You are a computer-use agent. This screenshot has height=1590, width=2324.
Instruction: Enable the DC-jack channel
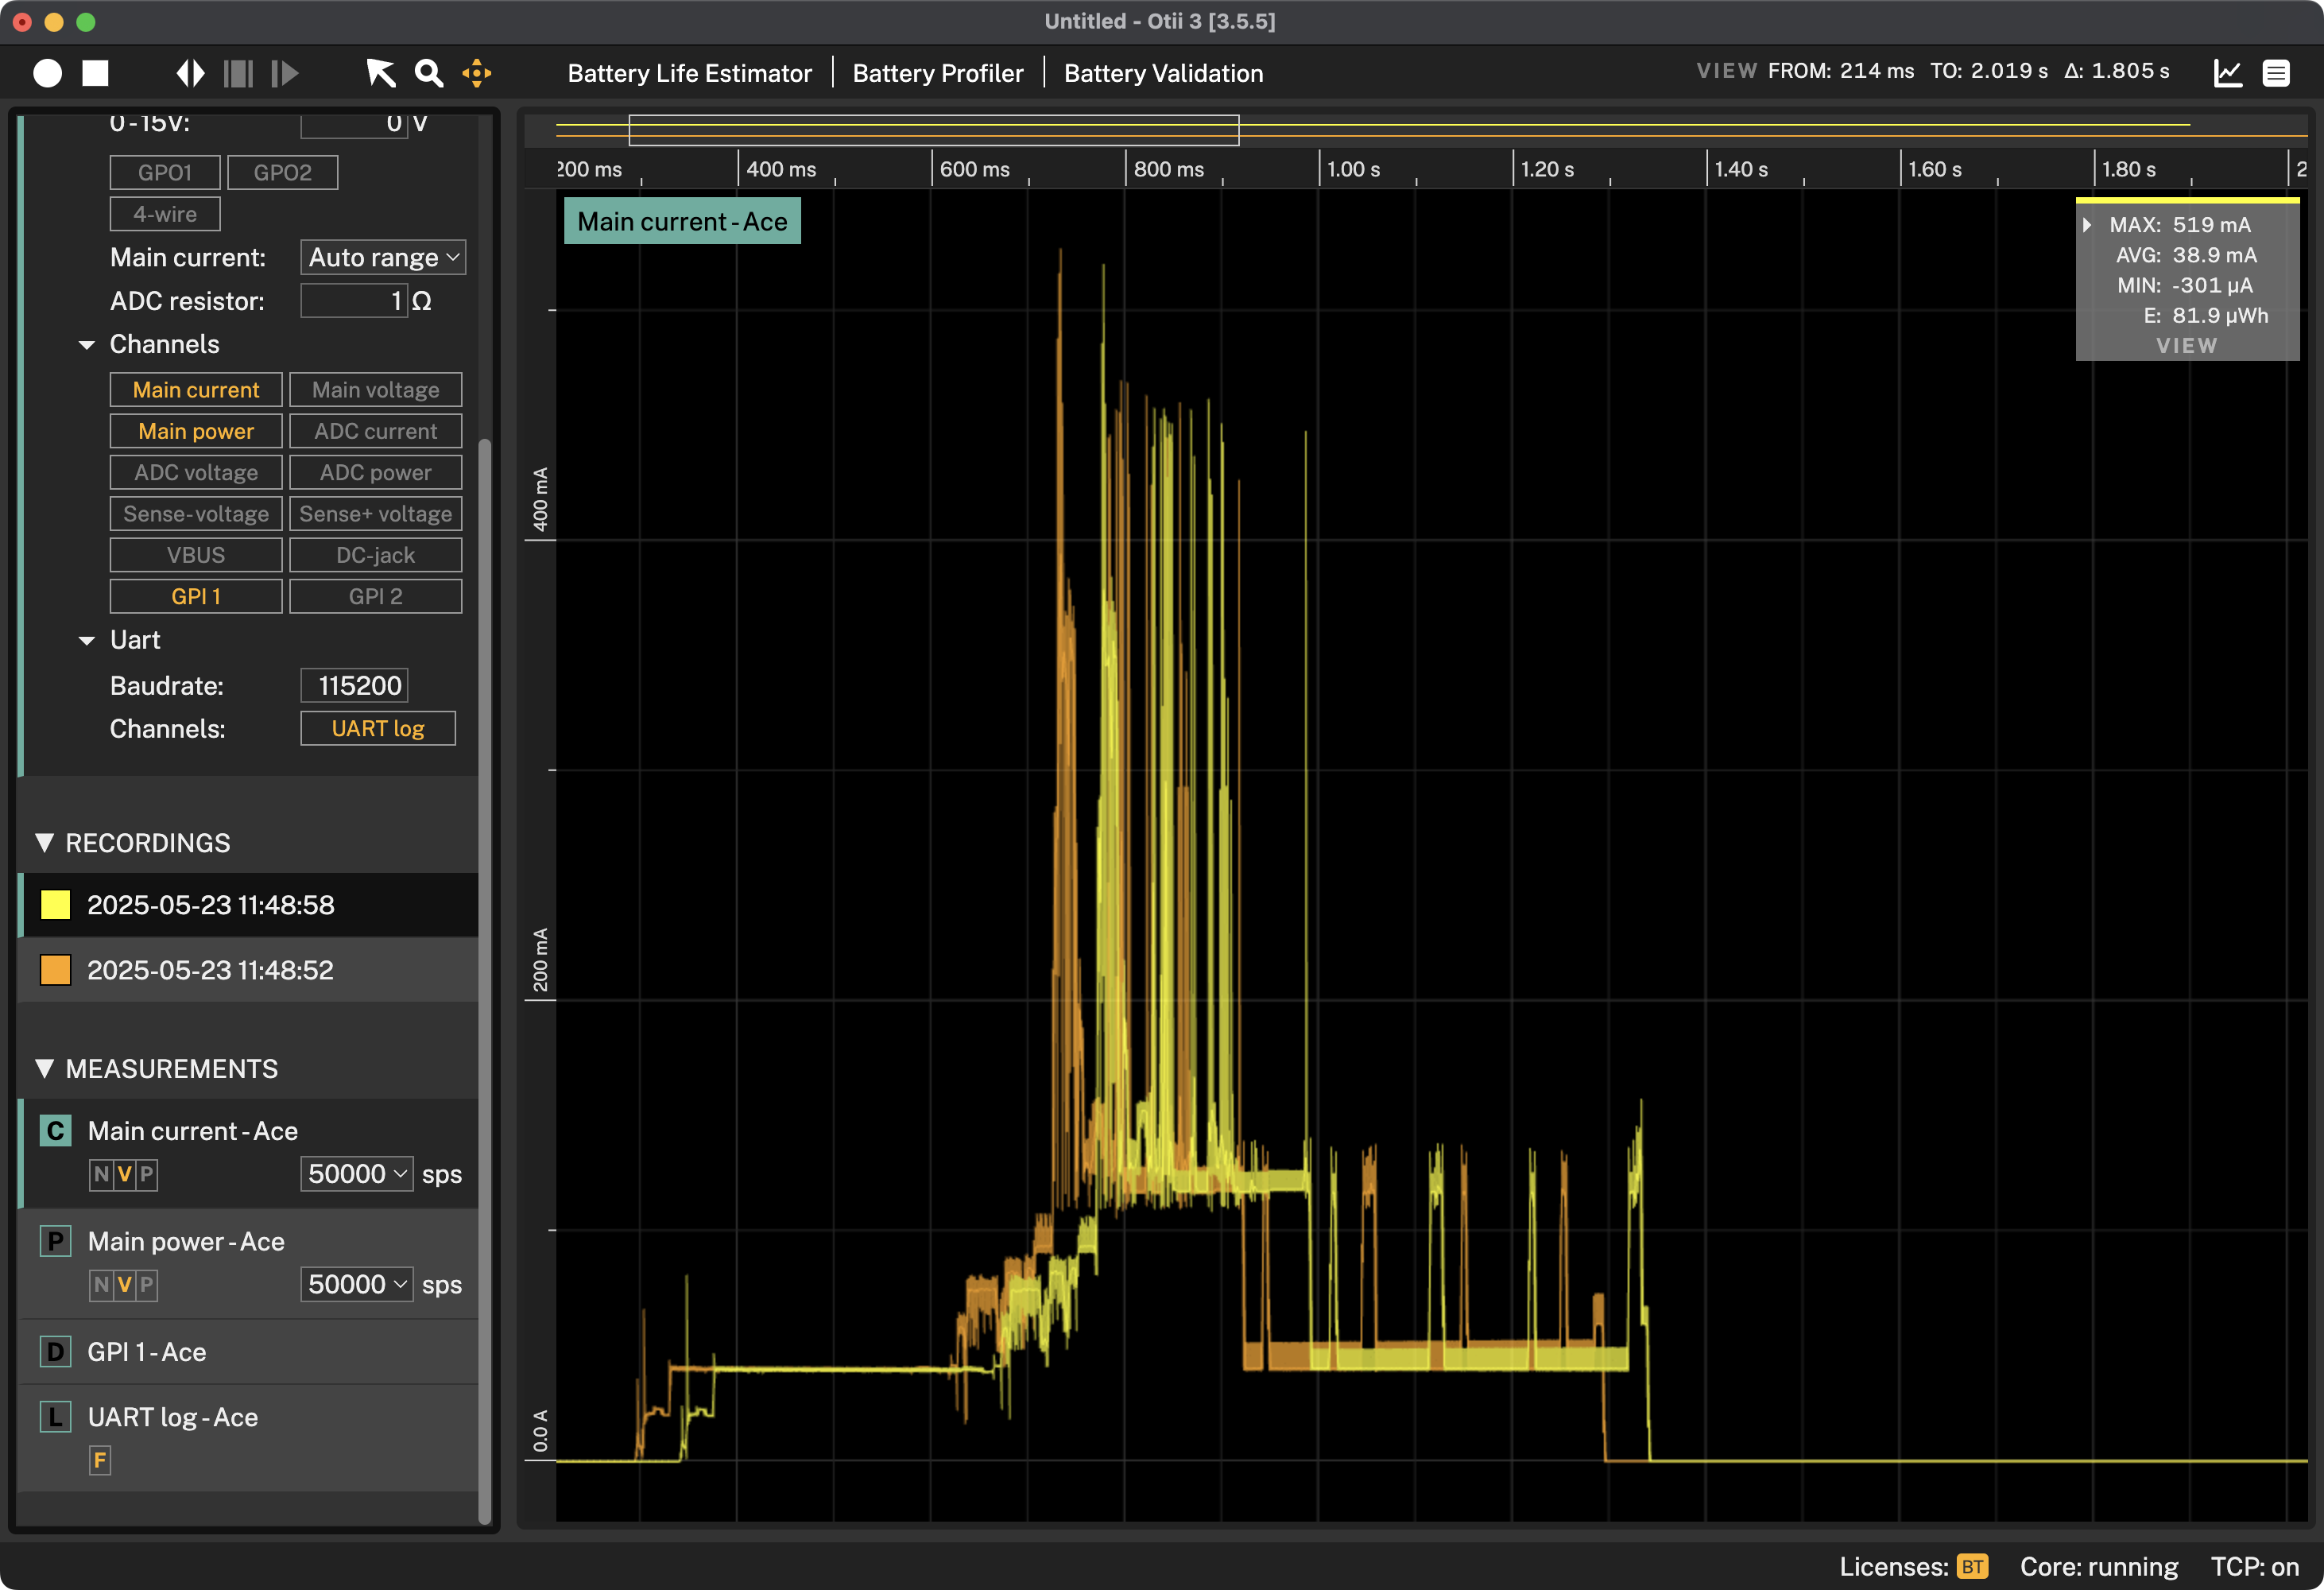pyautogui.click(x=376, y=555)
